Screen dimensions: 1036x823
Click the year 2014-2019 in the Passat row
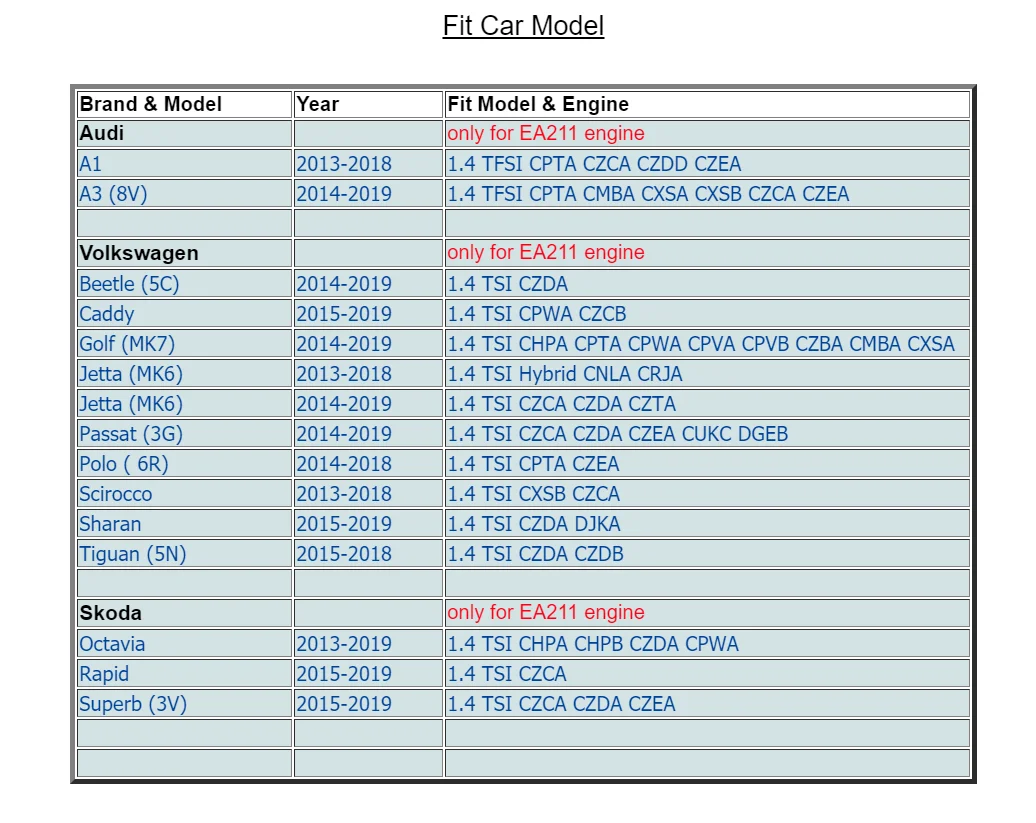coord(368,433)
